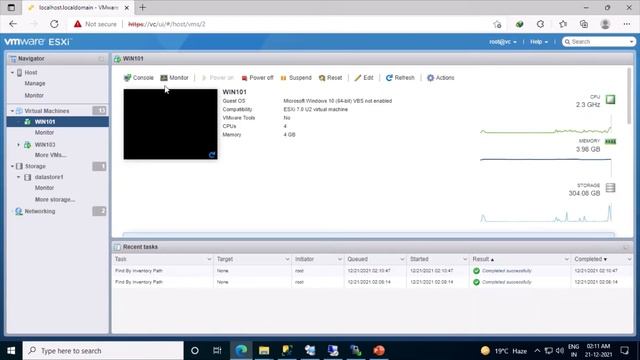Screen dimensions: 640x360
Task: Select Virtual Machines in Navigator
Action: coord(47,111)
